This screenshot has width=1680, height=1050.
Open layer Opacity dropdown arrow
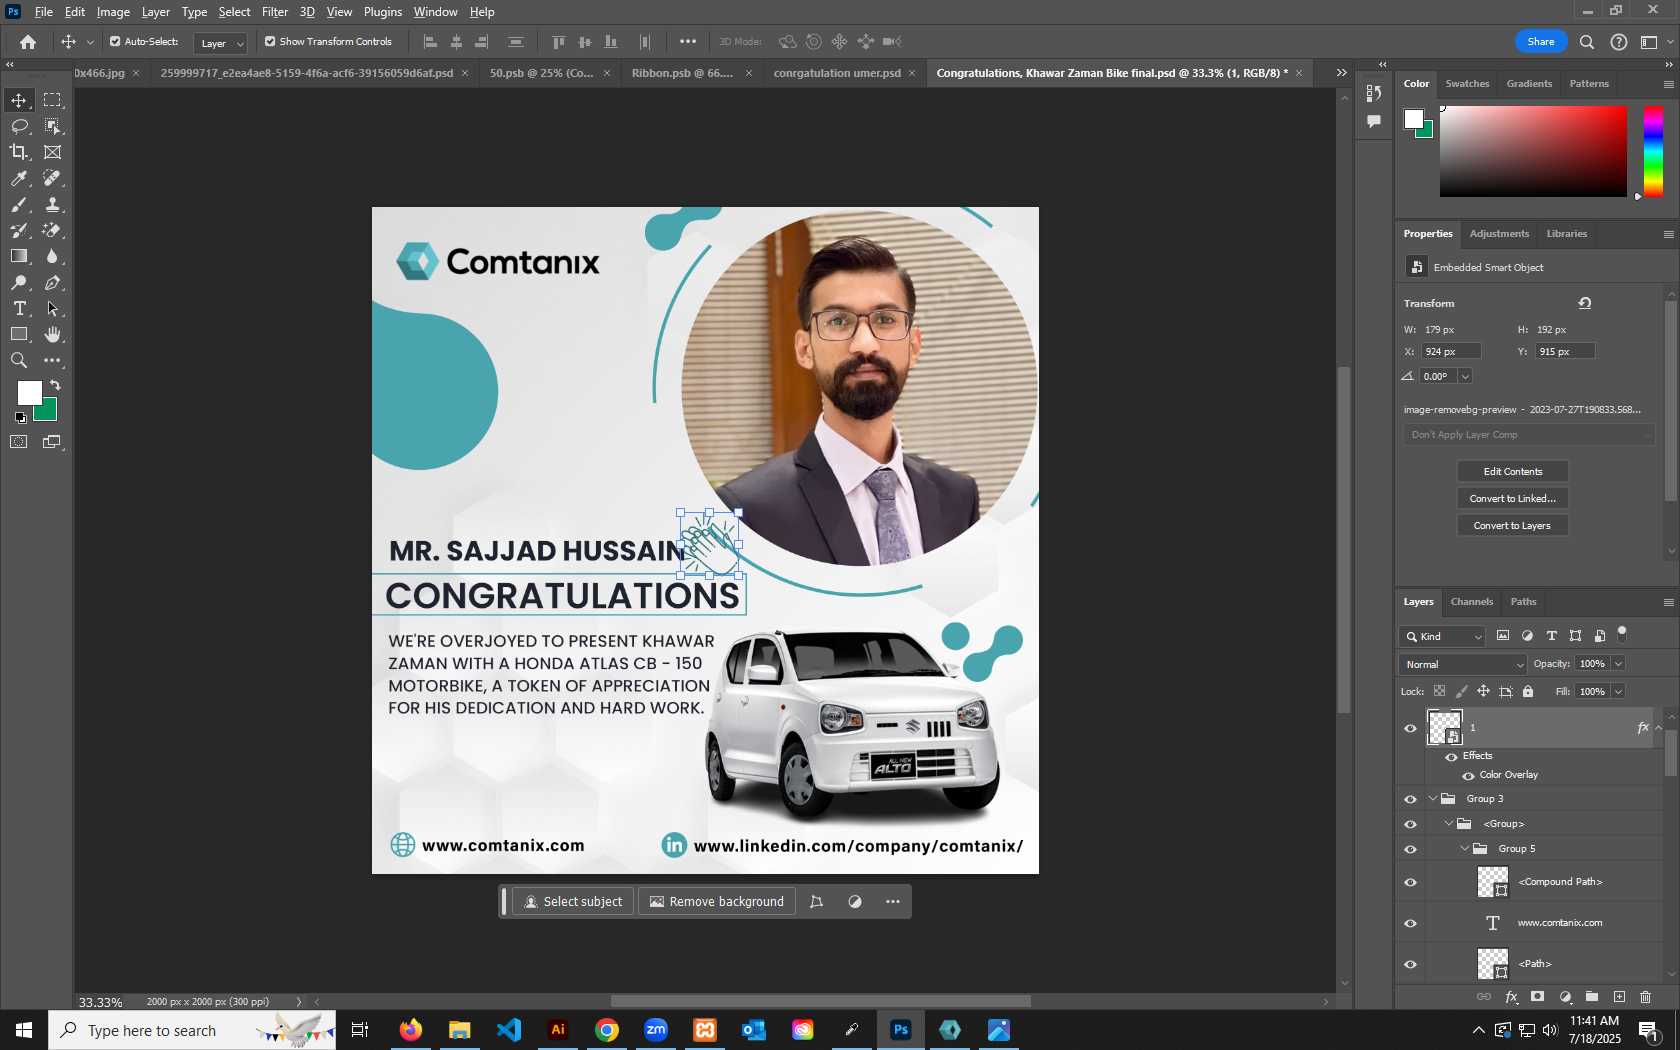pos(1618,664)
